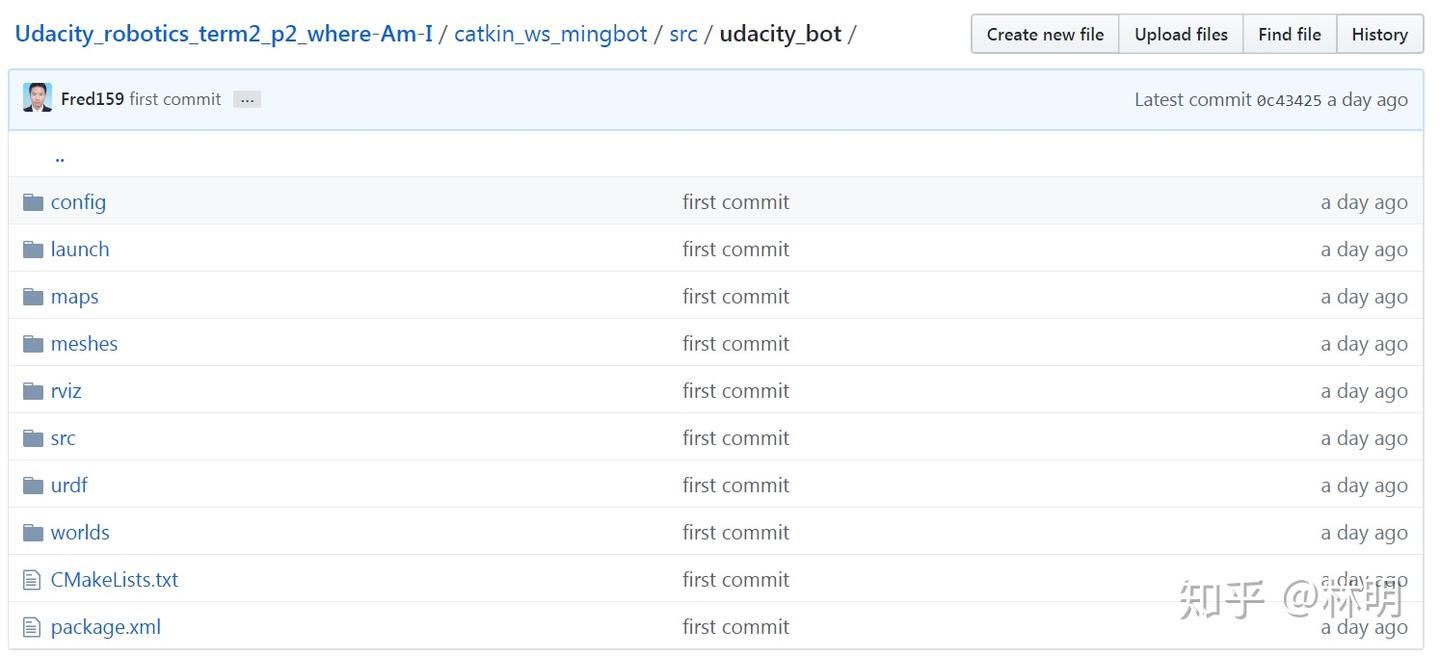Open the urdf folder link

[x=69, y=485]
